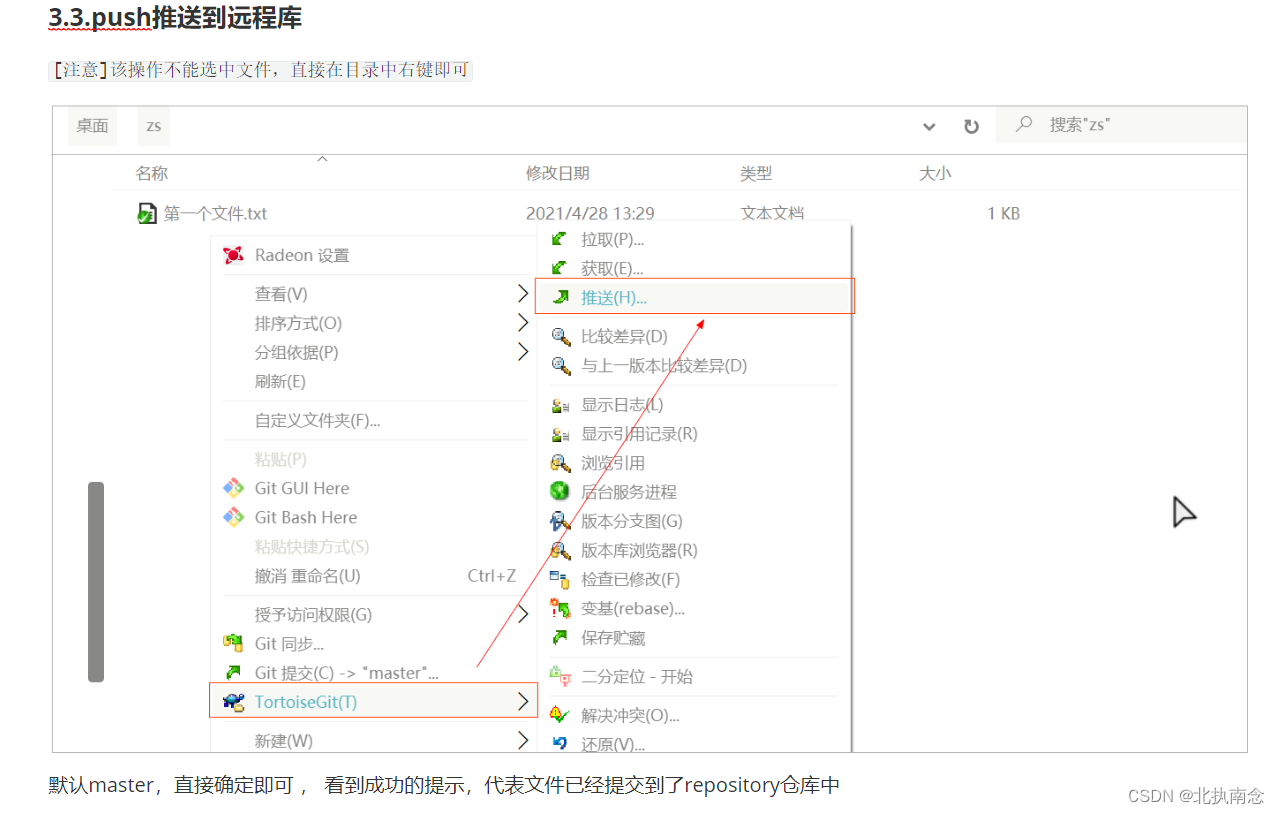Click the 版本分支图(G) icon
This screenshot has width=1280, height=814.
pyautogui.click(x=560, y=521)
